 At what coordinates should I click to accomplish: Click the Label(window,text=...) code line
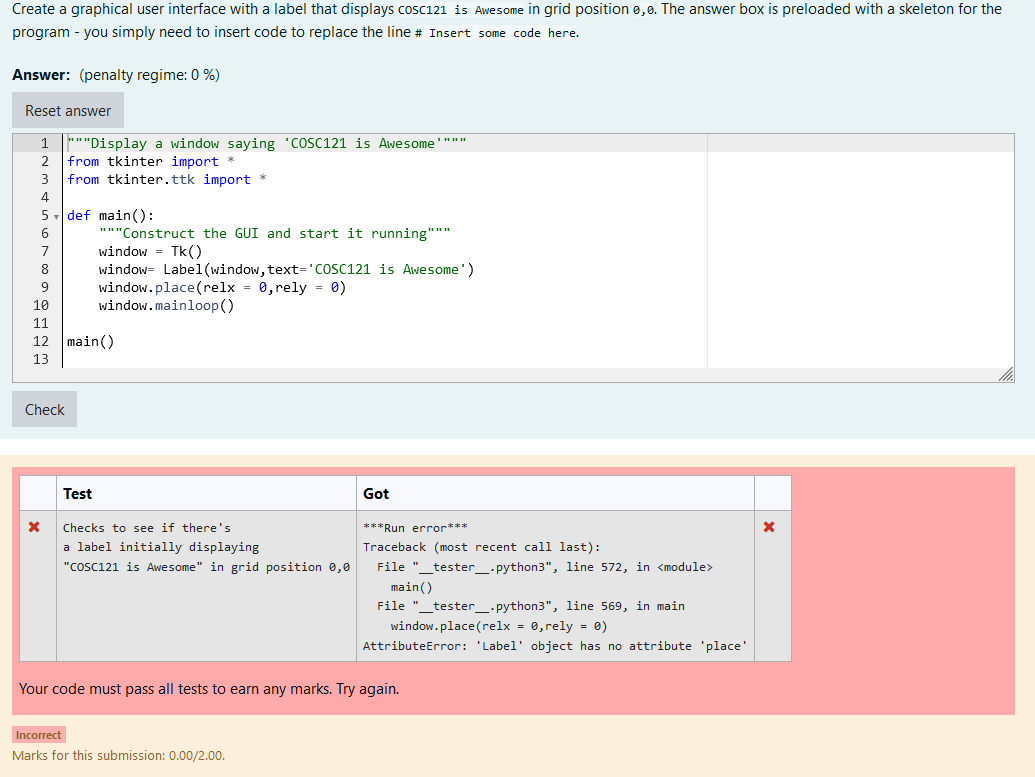tap(286, 269)
